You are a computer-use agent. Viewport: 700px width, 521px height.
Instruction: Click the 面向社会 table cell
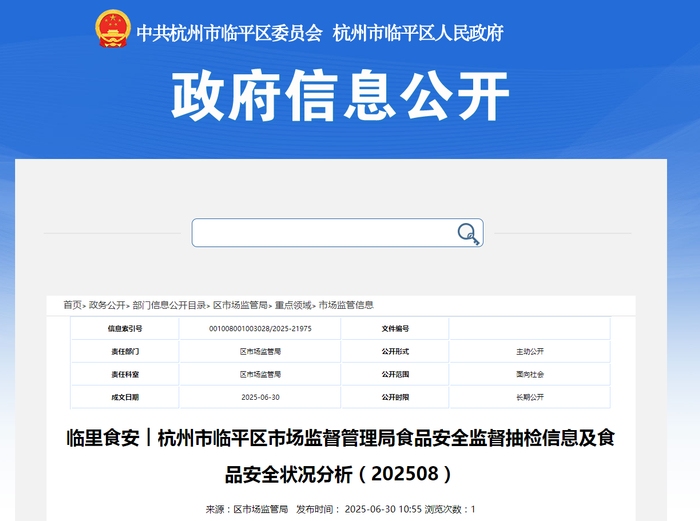pos(530,374)
